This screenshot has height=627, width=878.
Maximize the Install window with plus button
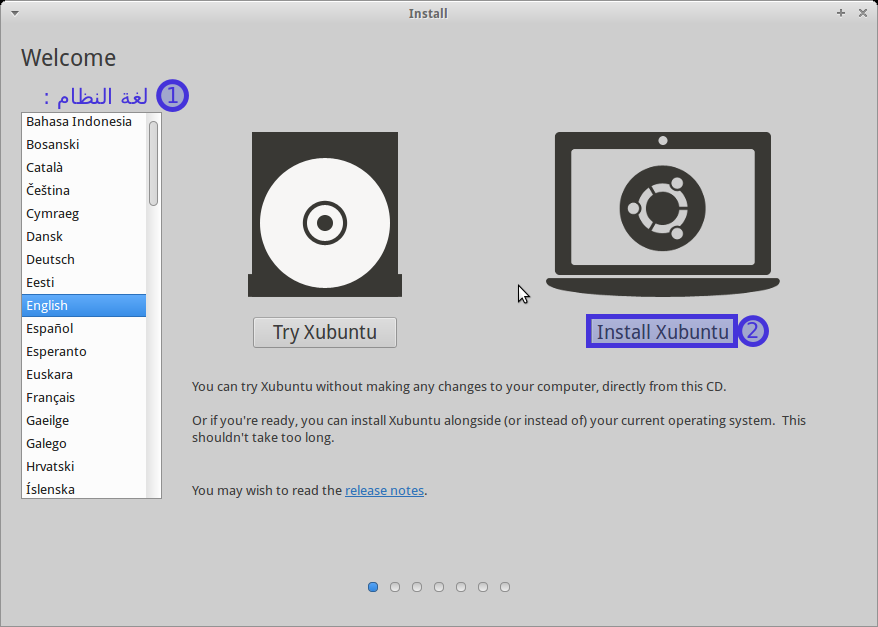[840, 13]
